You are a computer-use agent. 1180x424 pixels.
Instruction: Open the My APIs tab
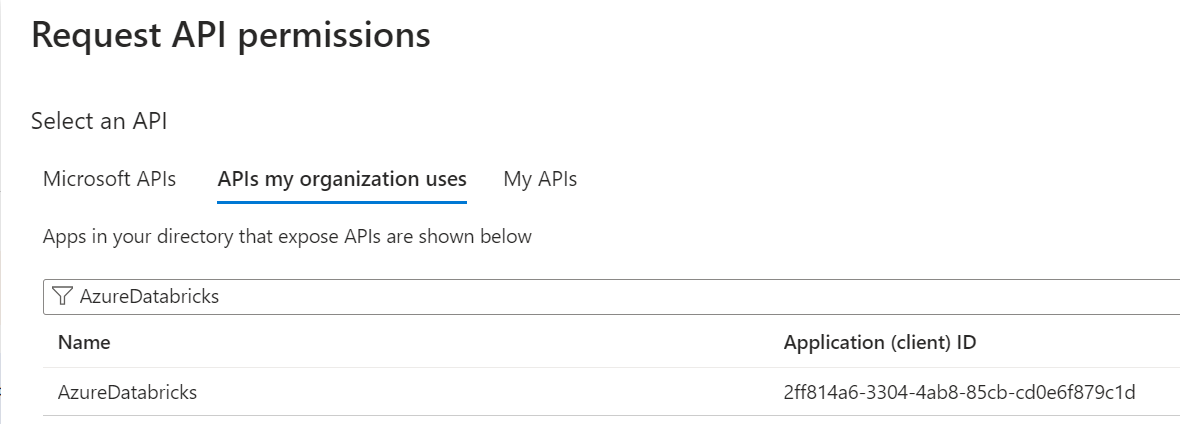click(540, 179)
